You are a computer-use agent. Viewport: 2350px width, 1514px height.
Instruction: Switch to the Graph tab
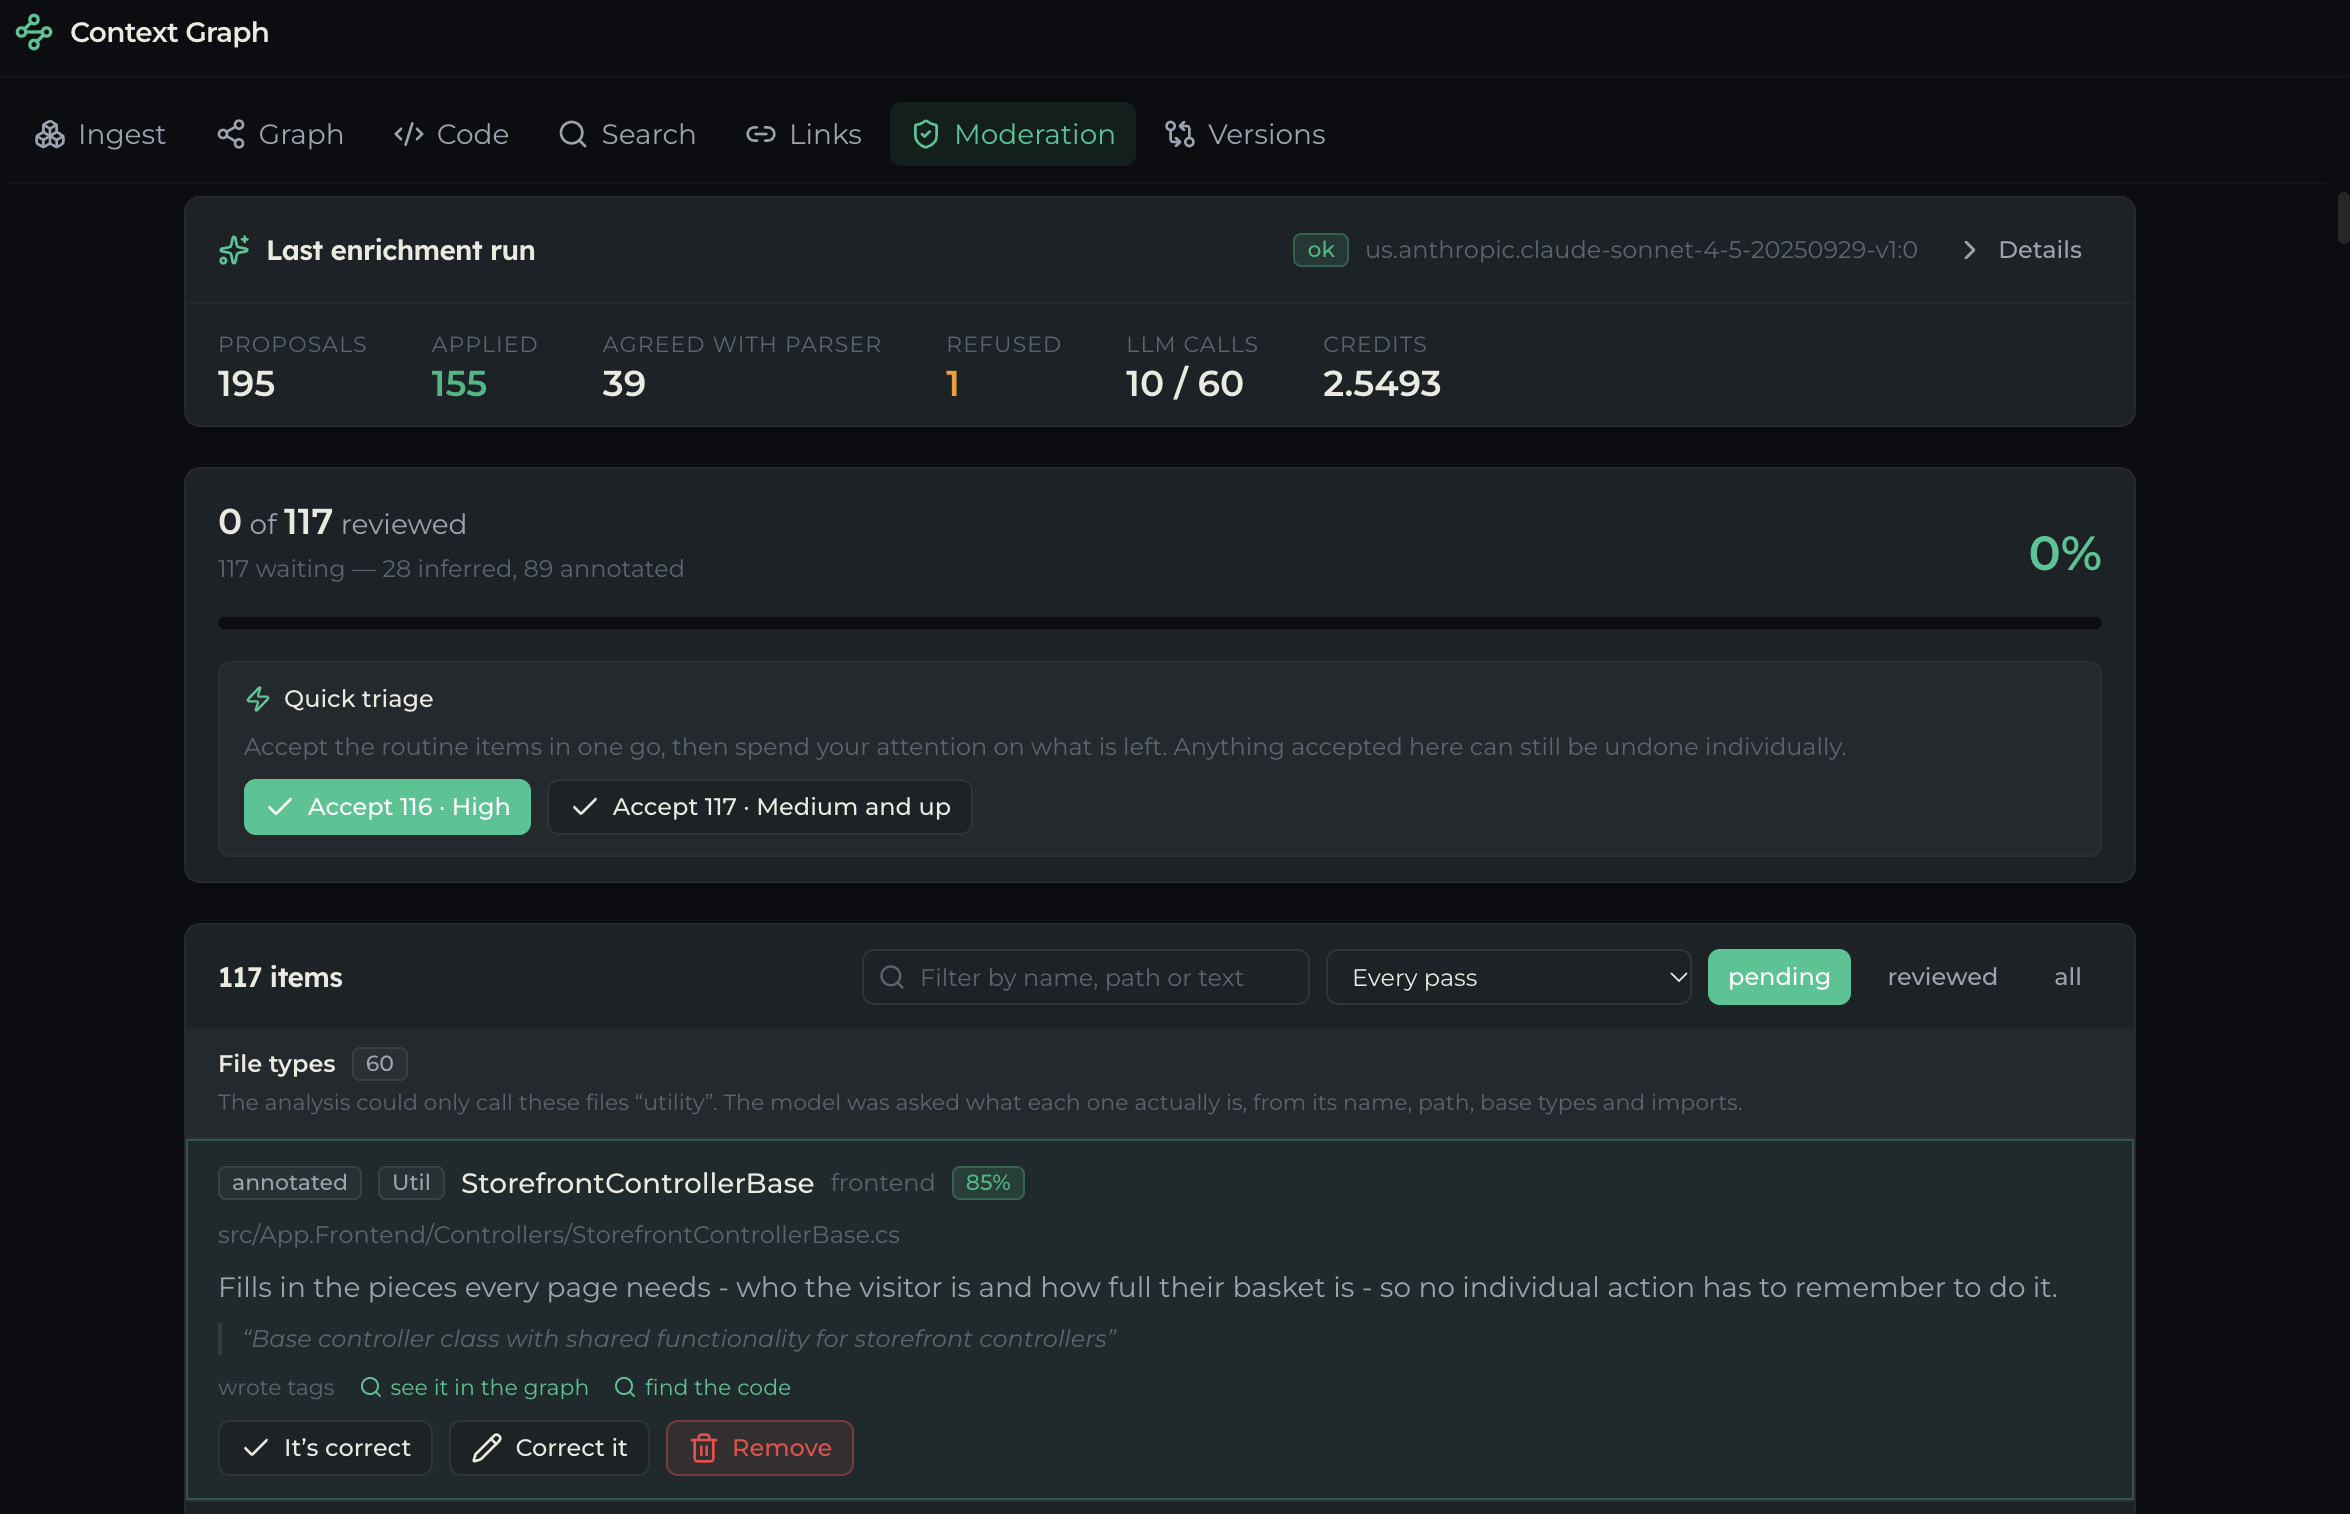[280, 134]
